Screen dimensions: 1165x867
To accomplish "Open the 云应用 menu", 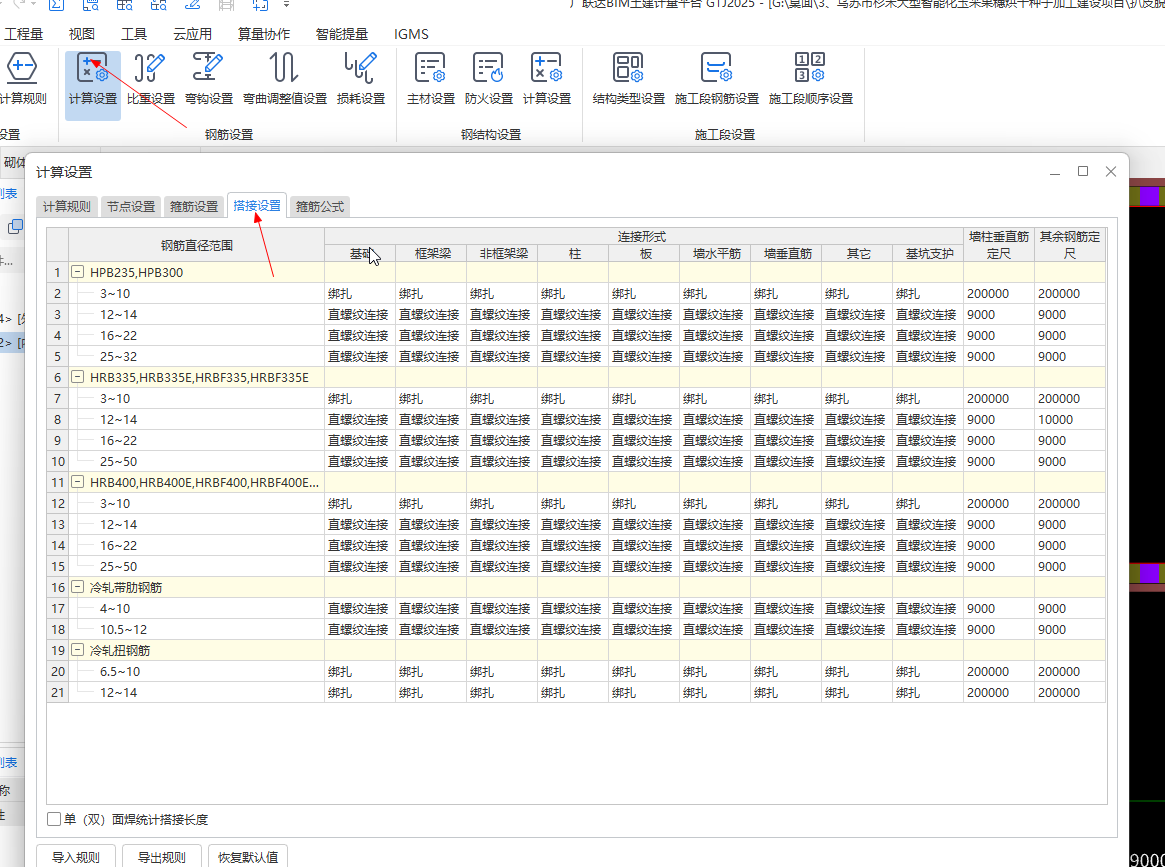I will (x=192, y=34).
